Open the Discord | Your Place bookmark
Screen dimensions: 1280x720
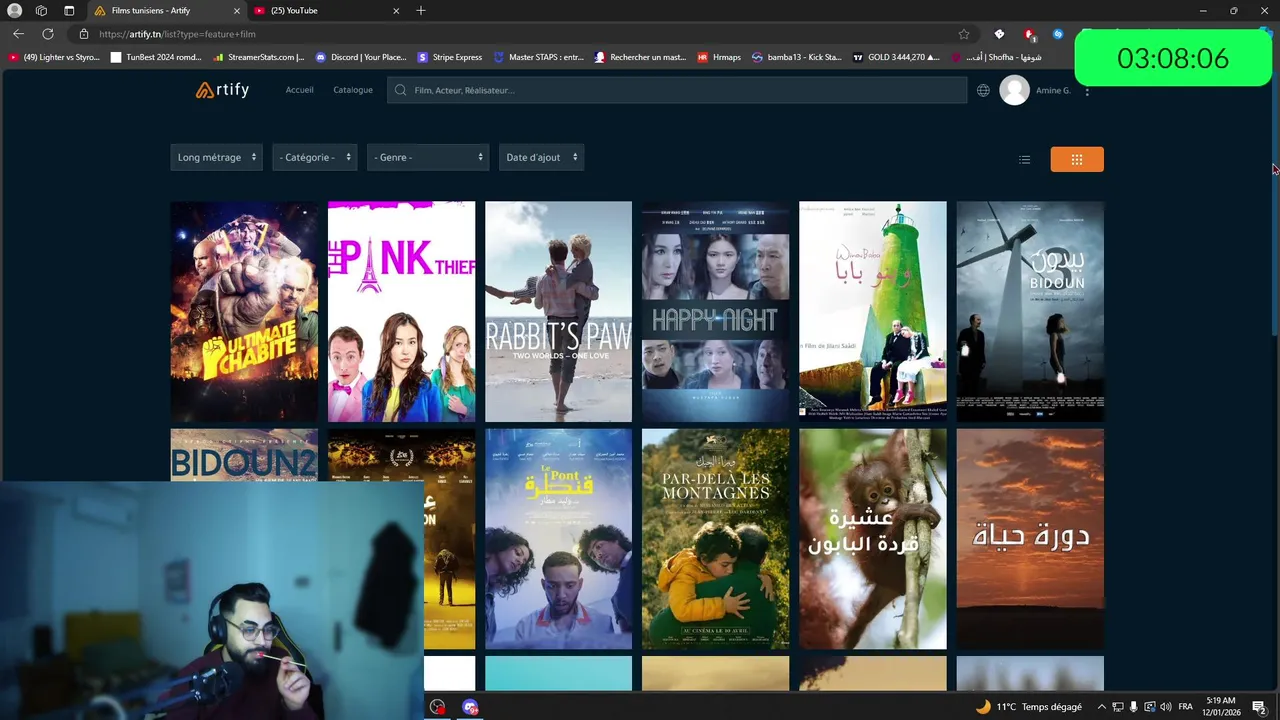(x=361, y=57)
